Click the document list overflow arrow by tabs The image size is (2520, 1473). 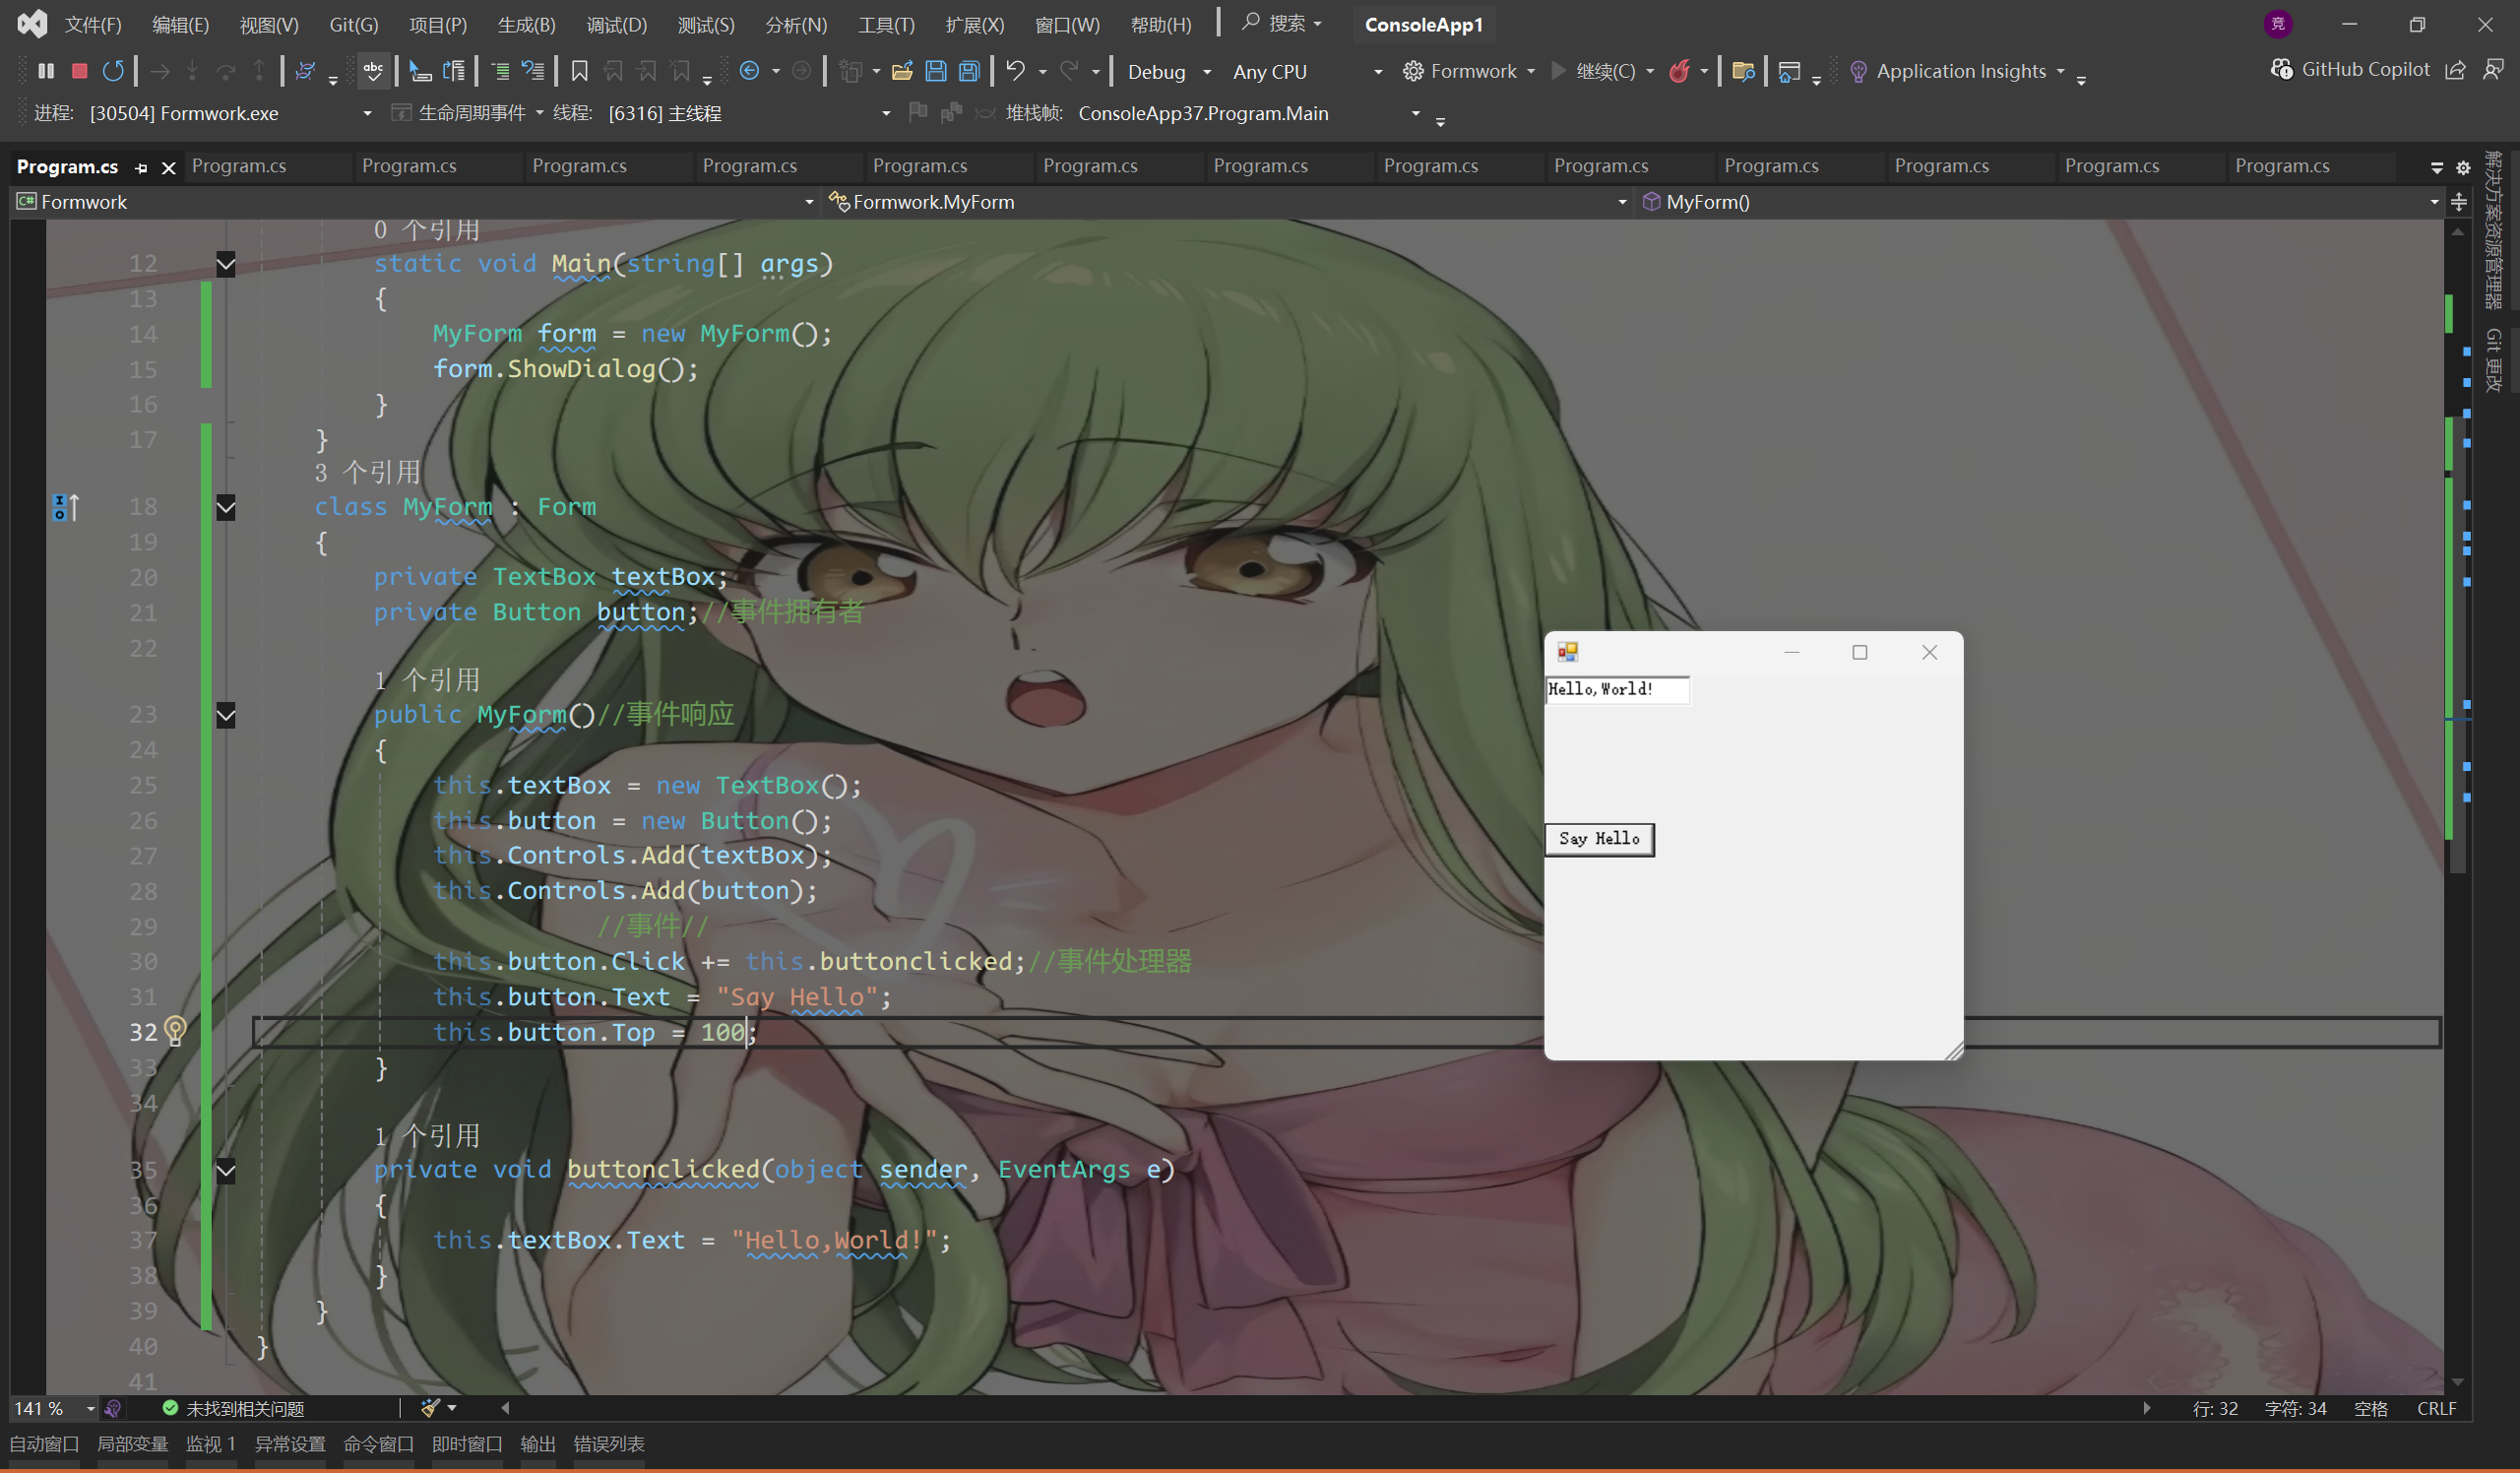point(2437,167)
